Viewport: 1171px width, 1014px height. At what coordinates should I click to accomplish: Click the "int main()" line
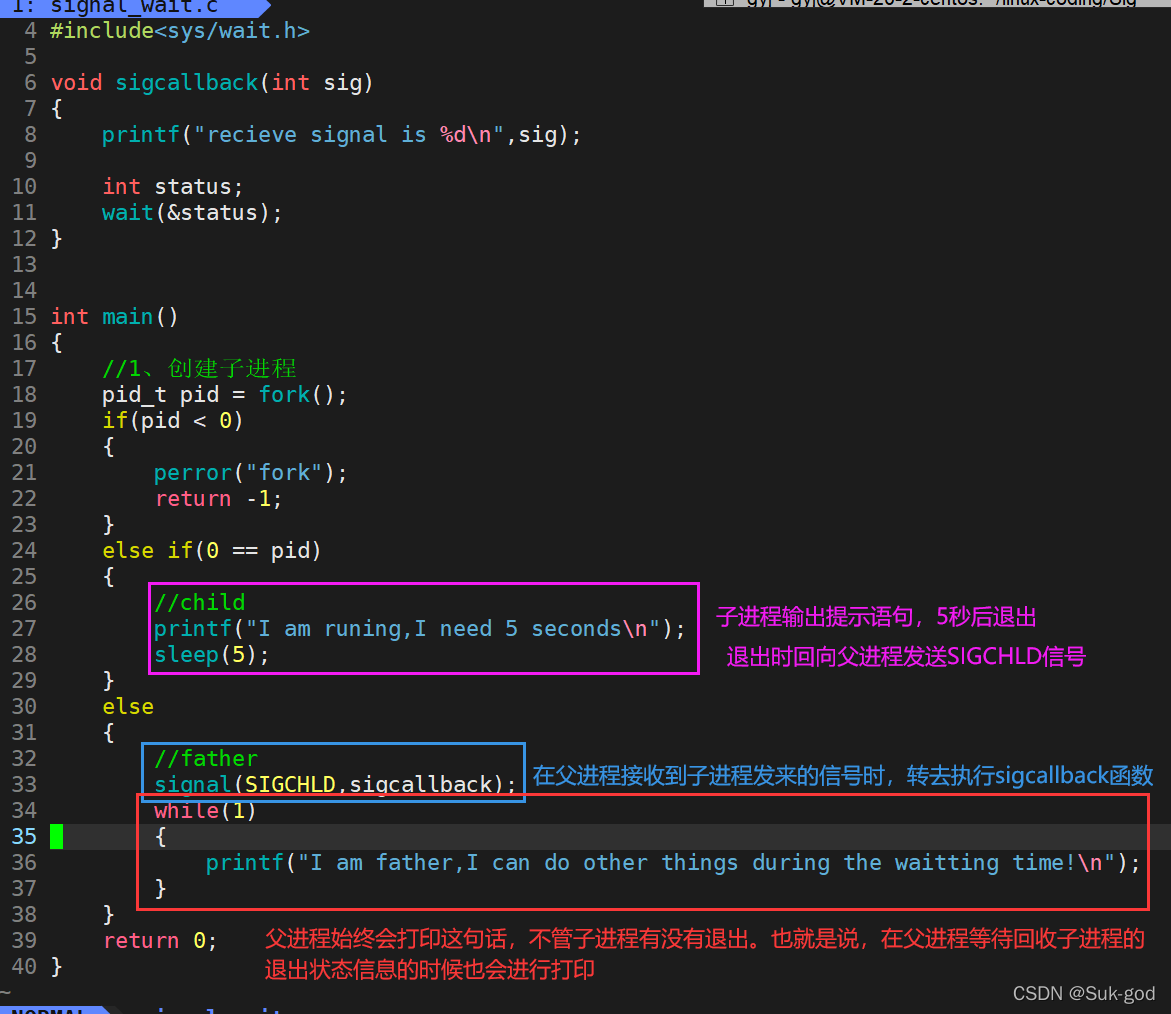(x=114, y=317)
